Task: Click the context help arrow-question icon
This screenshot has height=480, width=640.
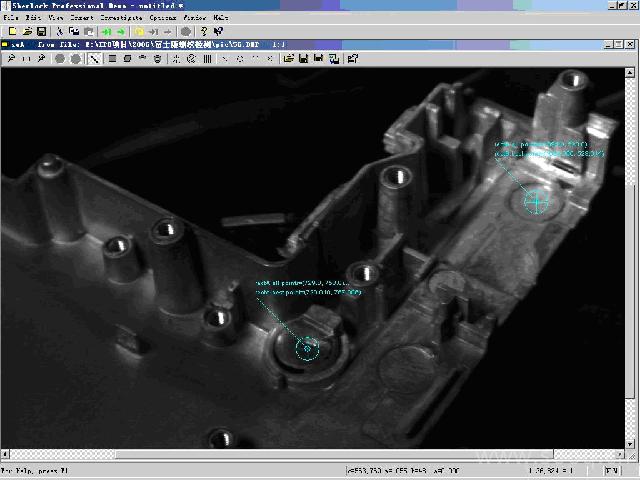Action: [x=219, y=31]
